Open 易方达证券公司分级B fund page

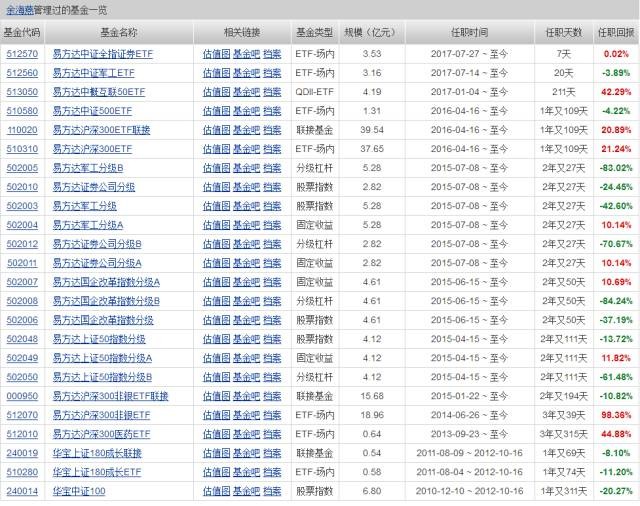pyautogui.click(x=97, y=244)
